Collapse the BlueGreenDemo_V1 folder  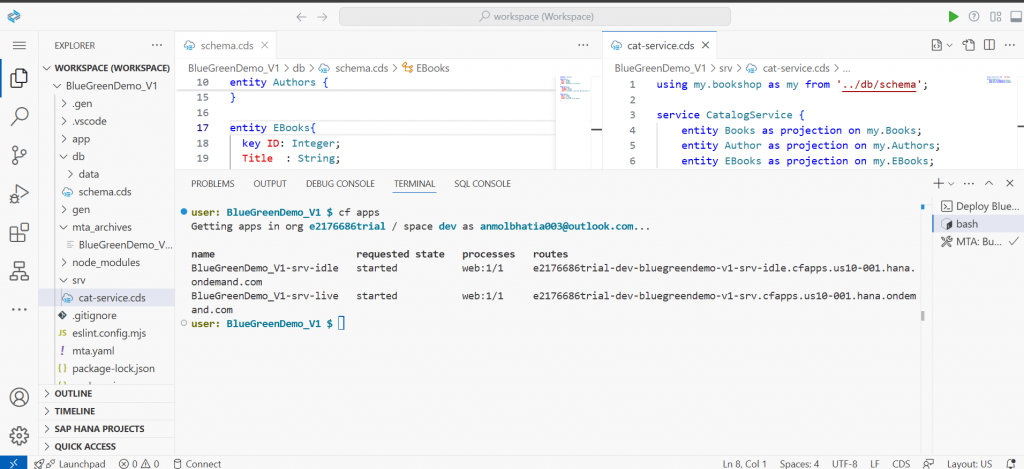point(107,86)
